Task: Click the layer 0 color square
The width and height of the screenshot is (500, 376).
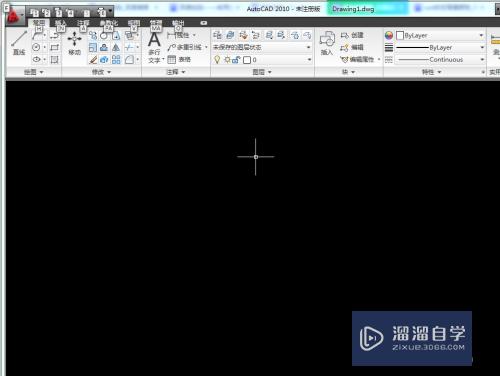Action: (247, 60)
